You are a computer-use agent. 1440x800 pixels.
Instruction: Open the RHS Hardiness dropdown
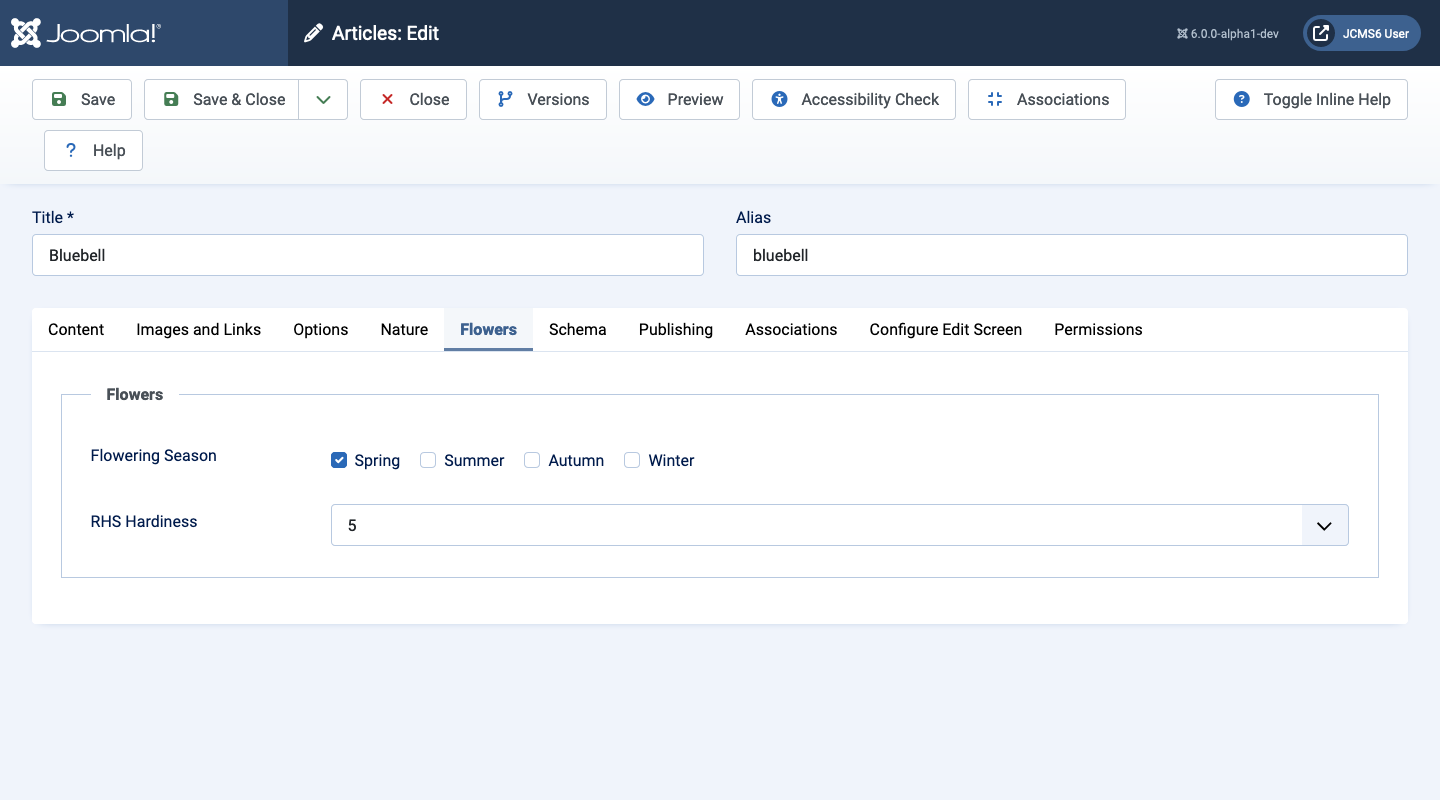[x=839, y=525]
